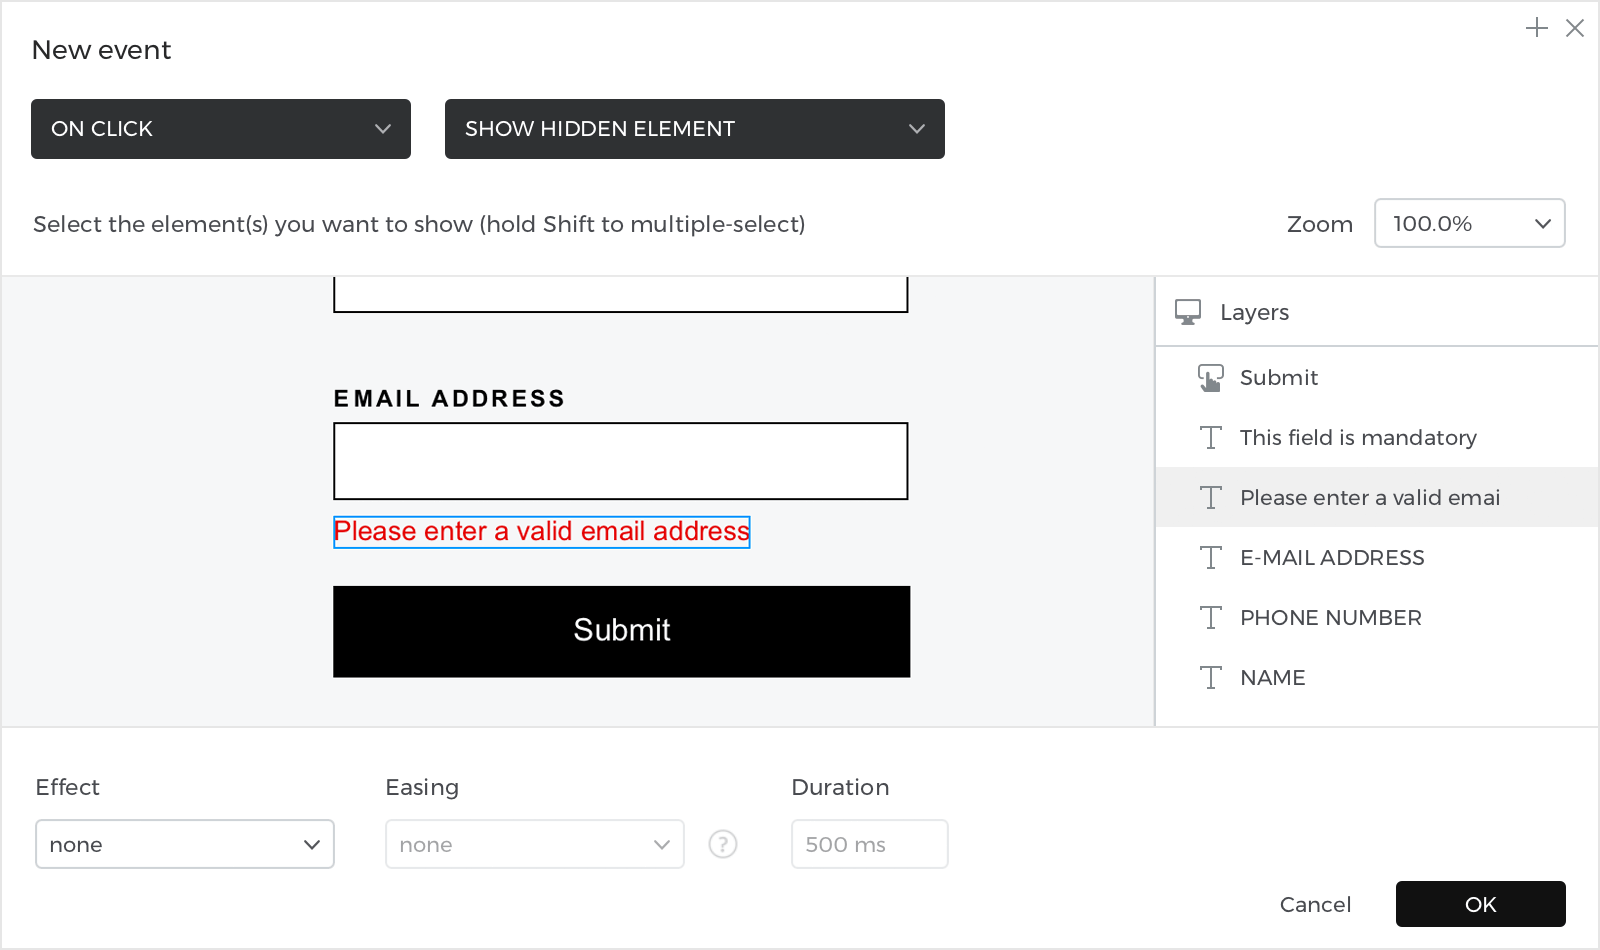Expand the Zoom 100.0% dropdown
The width and height of the screenshot is (1600, 950).
(1470, 223)
